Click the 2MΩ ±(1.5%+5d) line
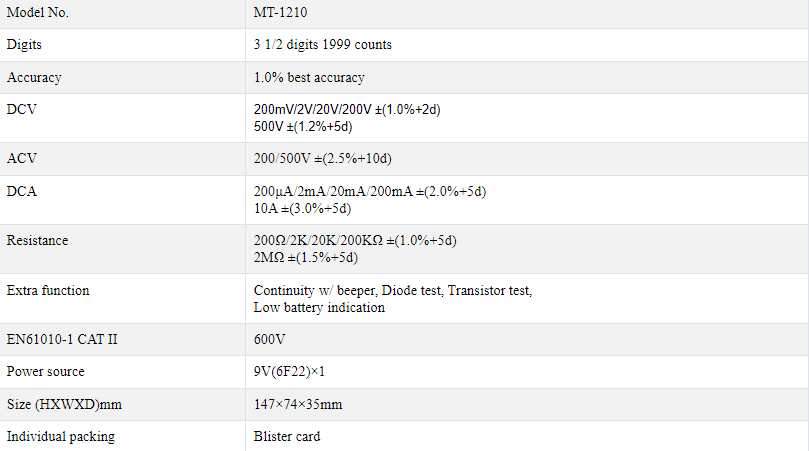This screenshot has height=451, width=809. click(305, 257)
